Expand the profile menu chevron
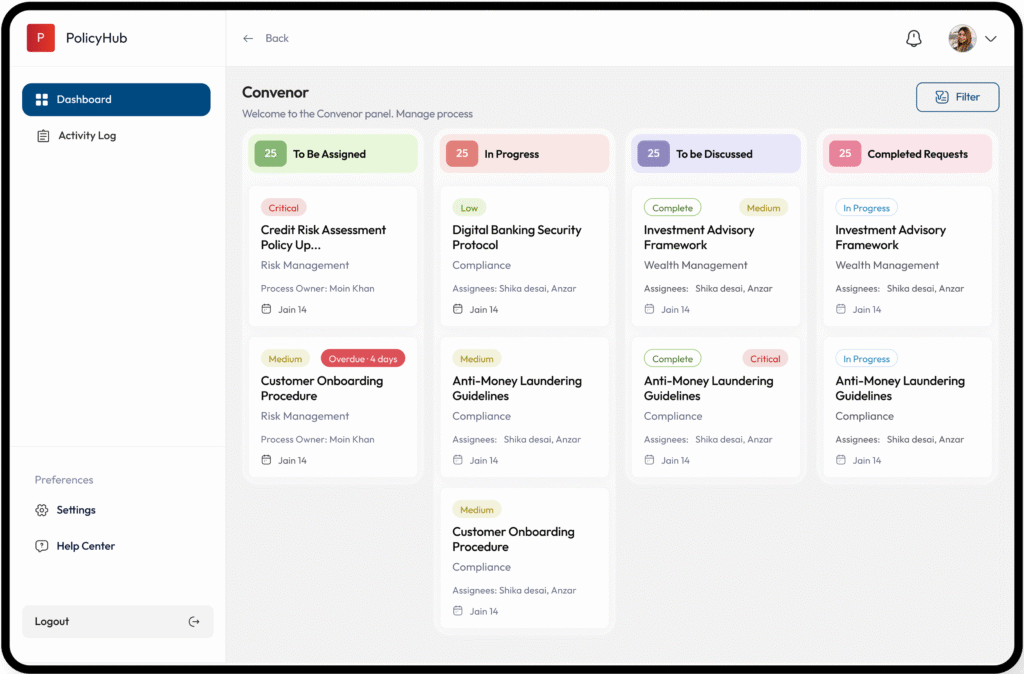The image size is (1024, 674). pyautogui.click(x=991, y=39)
